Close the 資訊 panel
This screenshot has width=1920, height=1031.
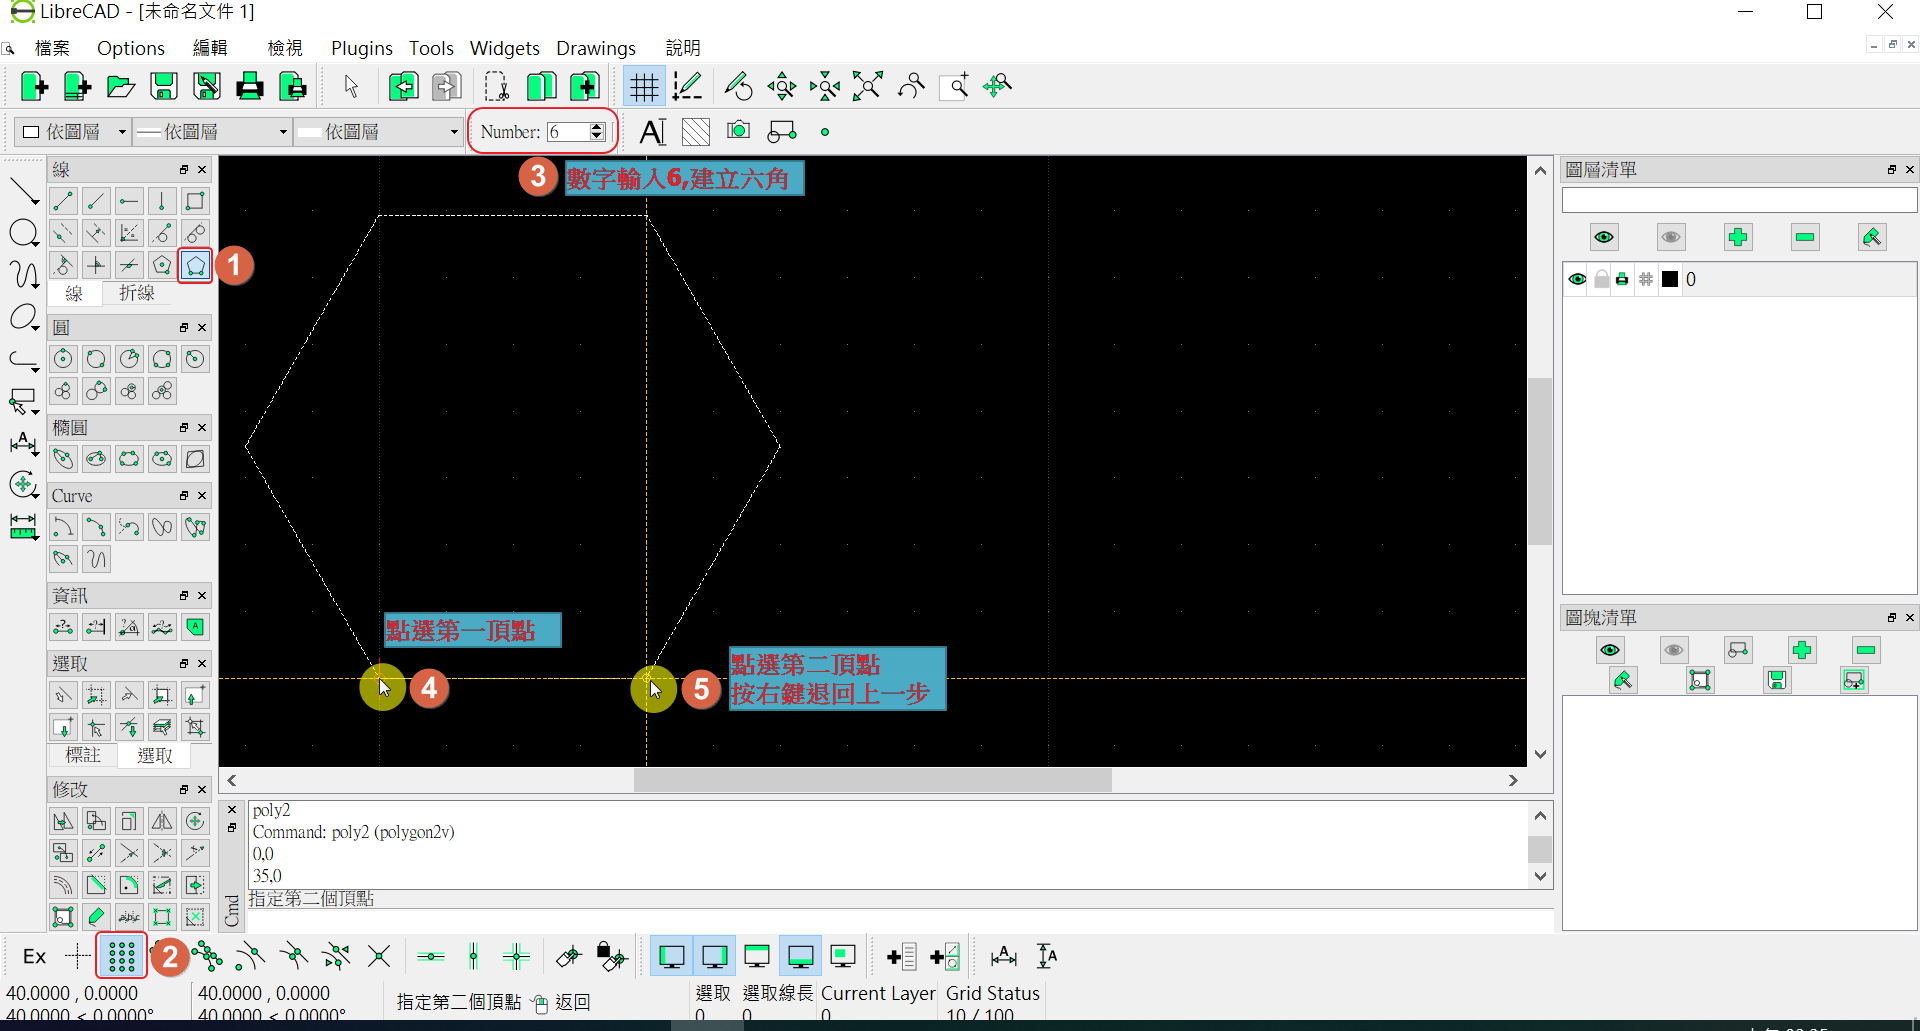tap(202, 596)
